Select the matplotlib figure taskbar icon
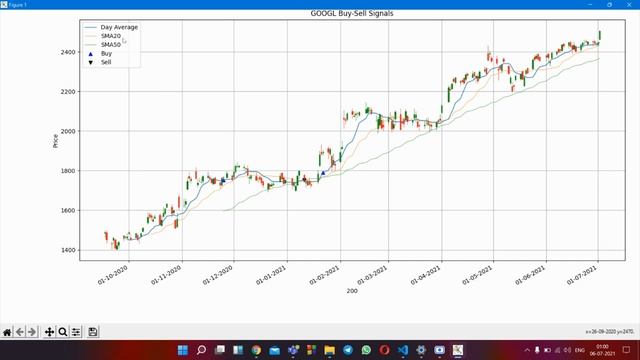This screenshot has height=360, width=640. pos(458,350)
